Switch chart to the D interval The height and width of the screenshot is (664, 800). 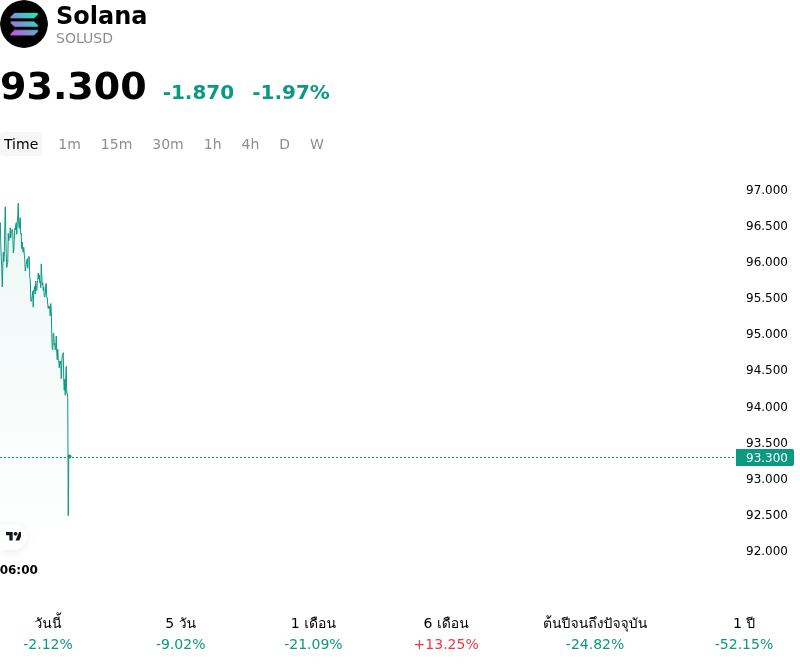(x=285, y=144)
